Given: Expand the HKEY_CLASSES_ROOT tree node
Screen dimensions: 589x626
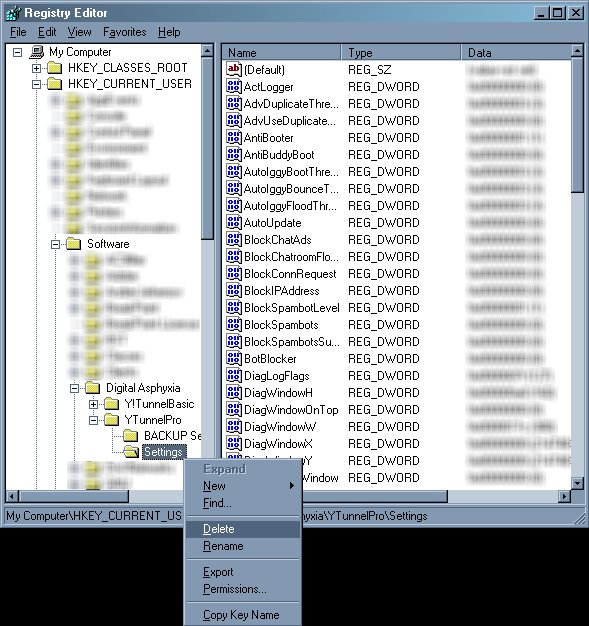Looking at the screenshot, I should point(36,68).
